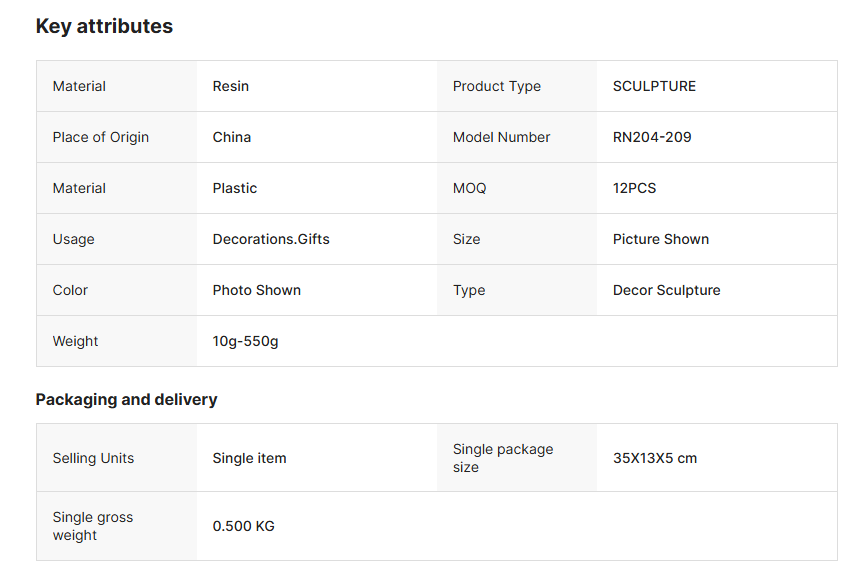Screen dimensions: 853x570
Task: Select the Single package size label
Action: click(503, 458)
